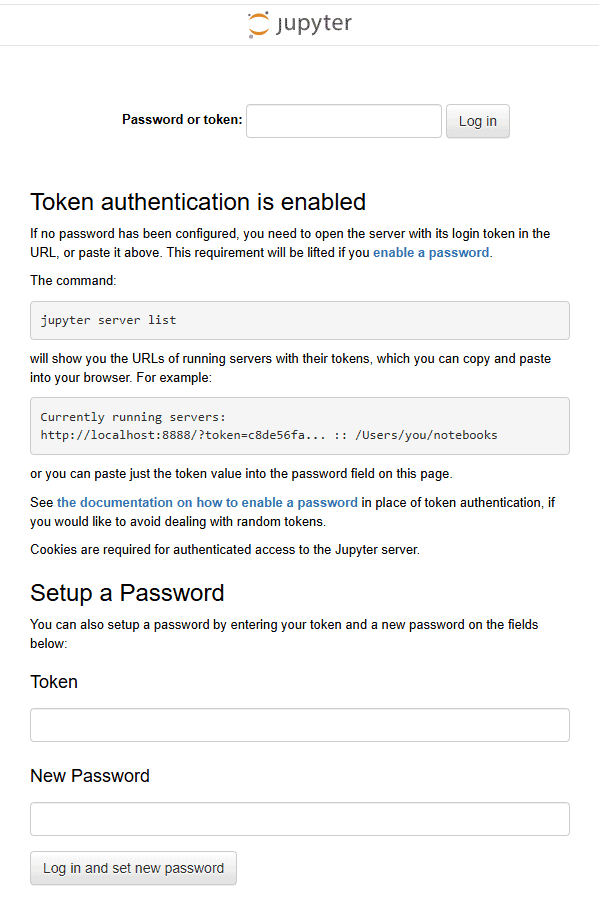The height and width of the screenshot is (912, 599).
Task: Click 'The command:' text line
Action: click(73, 280)
